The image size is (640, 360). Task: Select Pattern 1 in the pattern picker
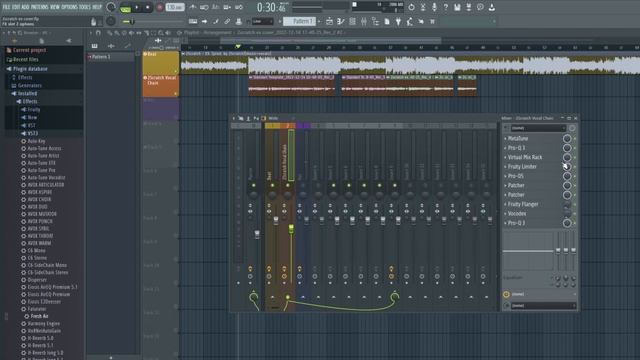point(100,57)
